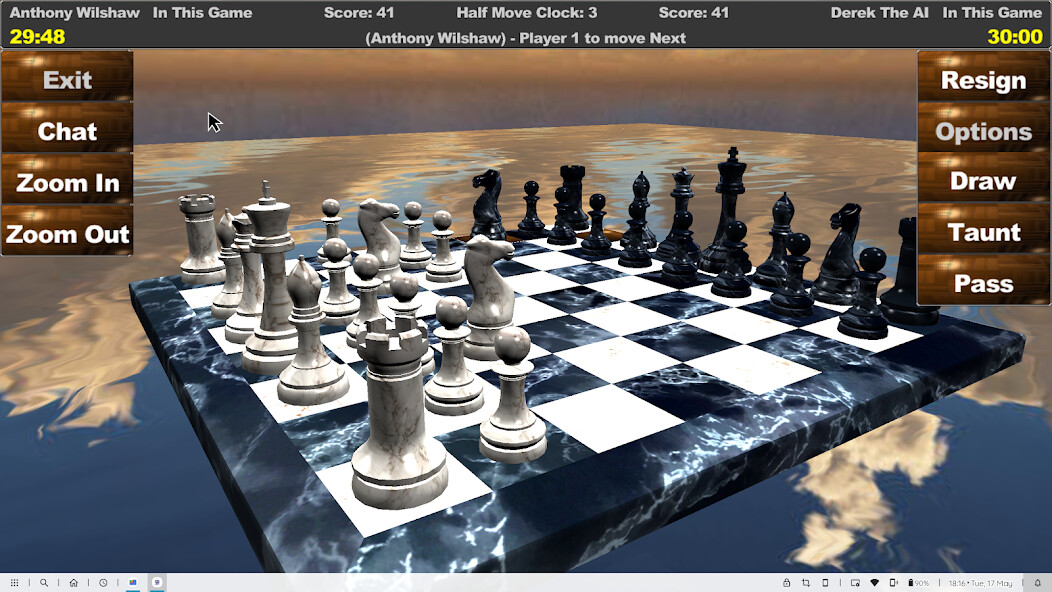Click Player 1's 29:48 timer
Screen dimensions: 1052x592
tap(38, 36)
